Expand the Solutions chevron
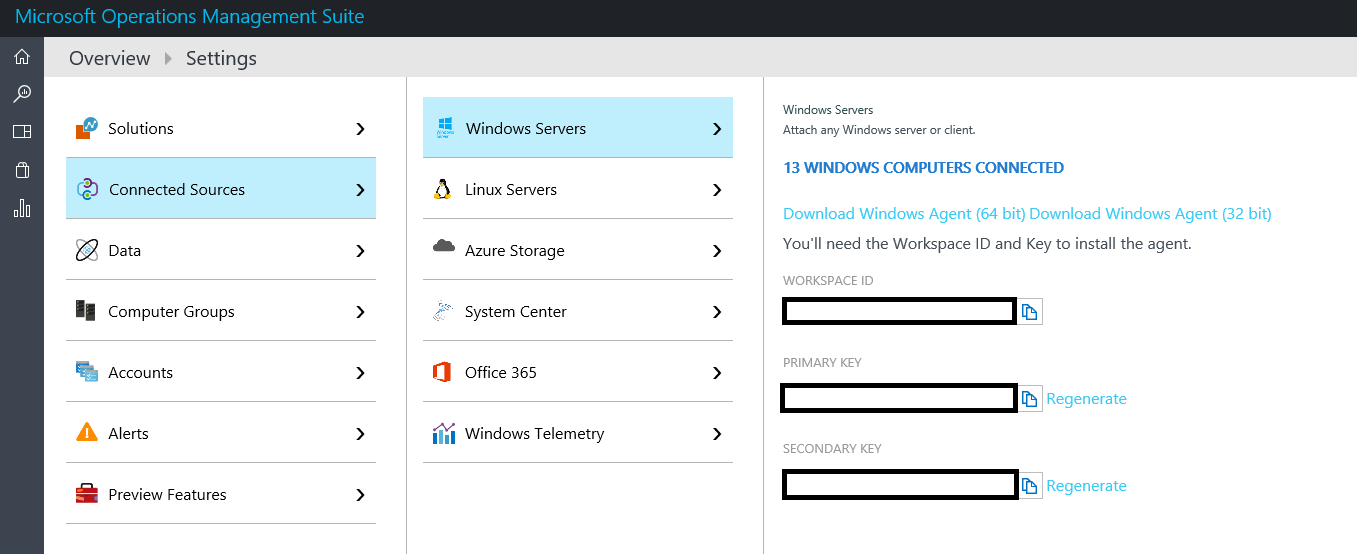 pyautogui.click(x=360, y=129)
